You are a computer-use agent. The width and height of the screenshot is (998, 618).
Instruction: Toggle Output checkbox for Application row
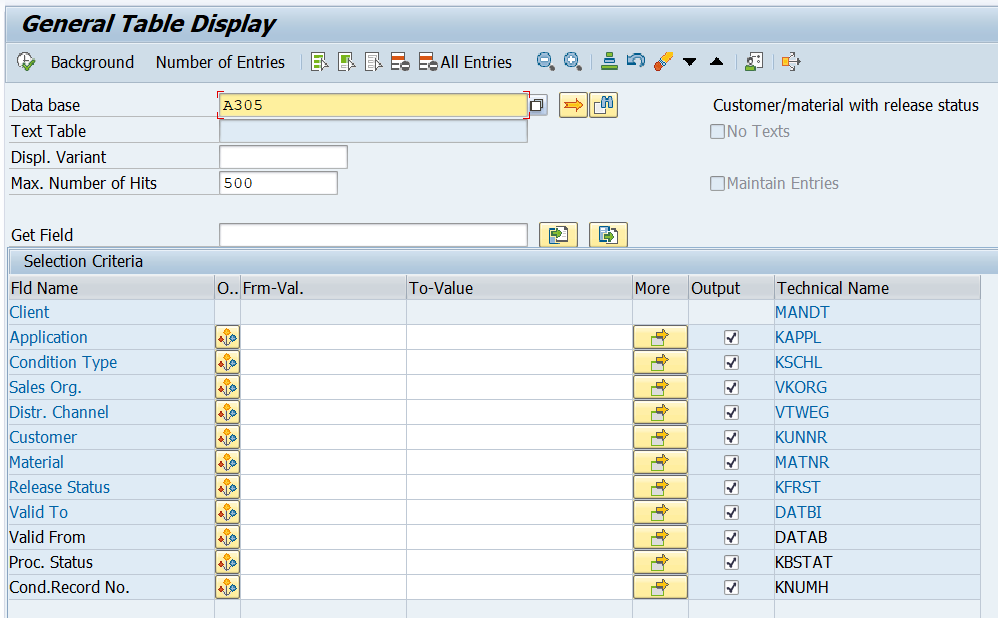coord(731,337)
